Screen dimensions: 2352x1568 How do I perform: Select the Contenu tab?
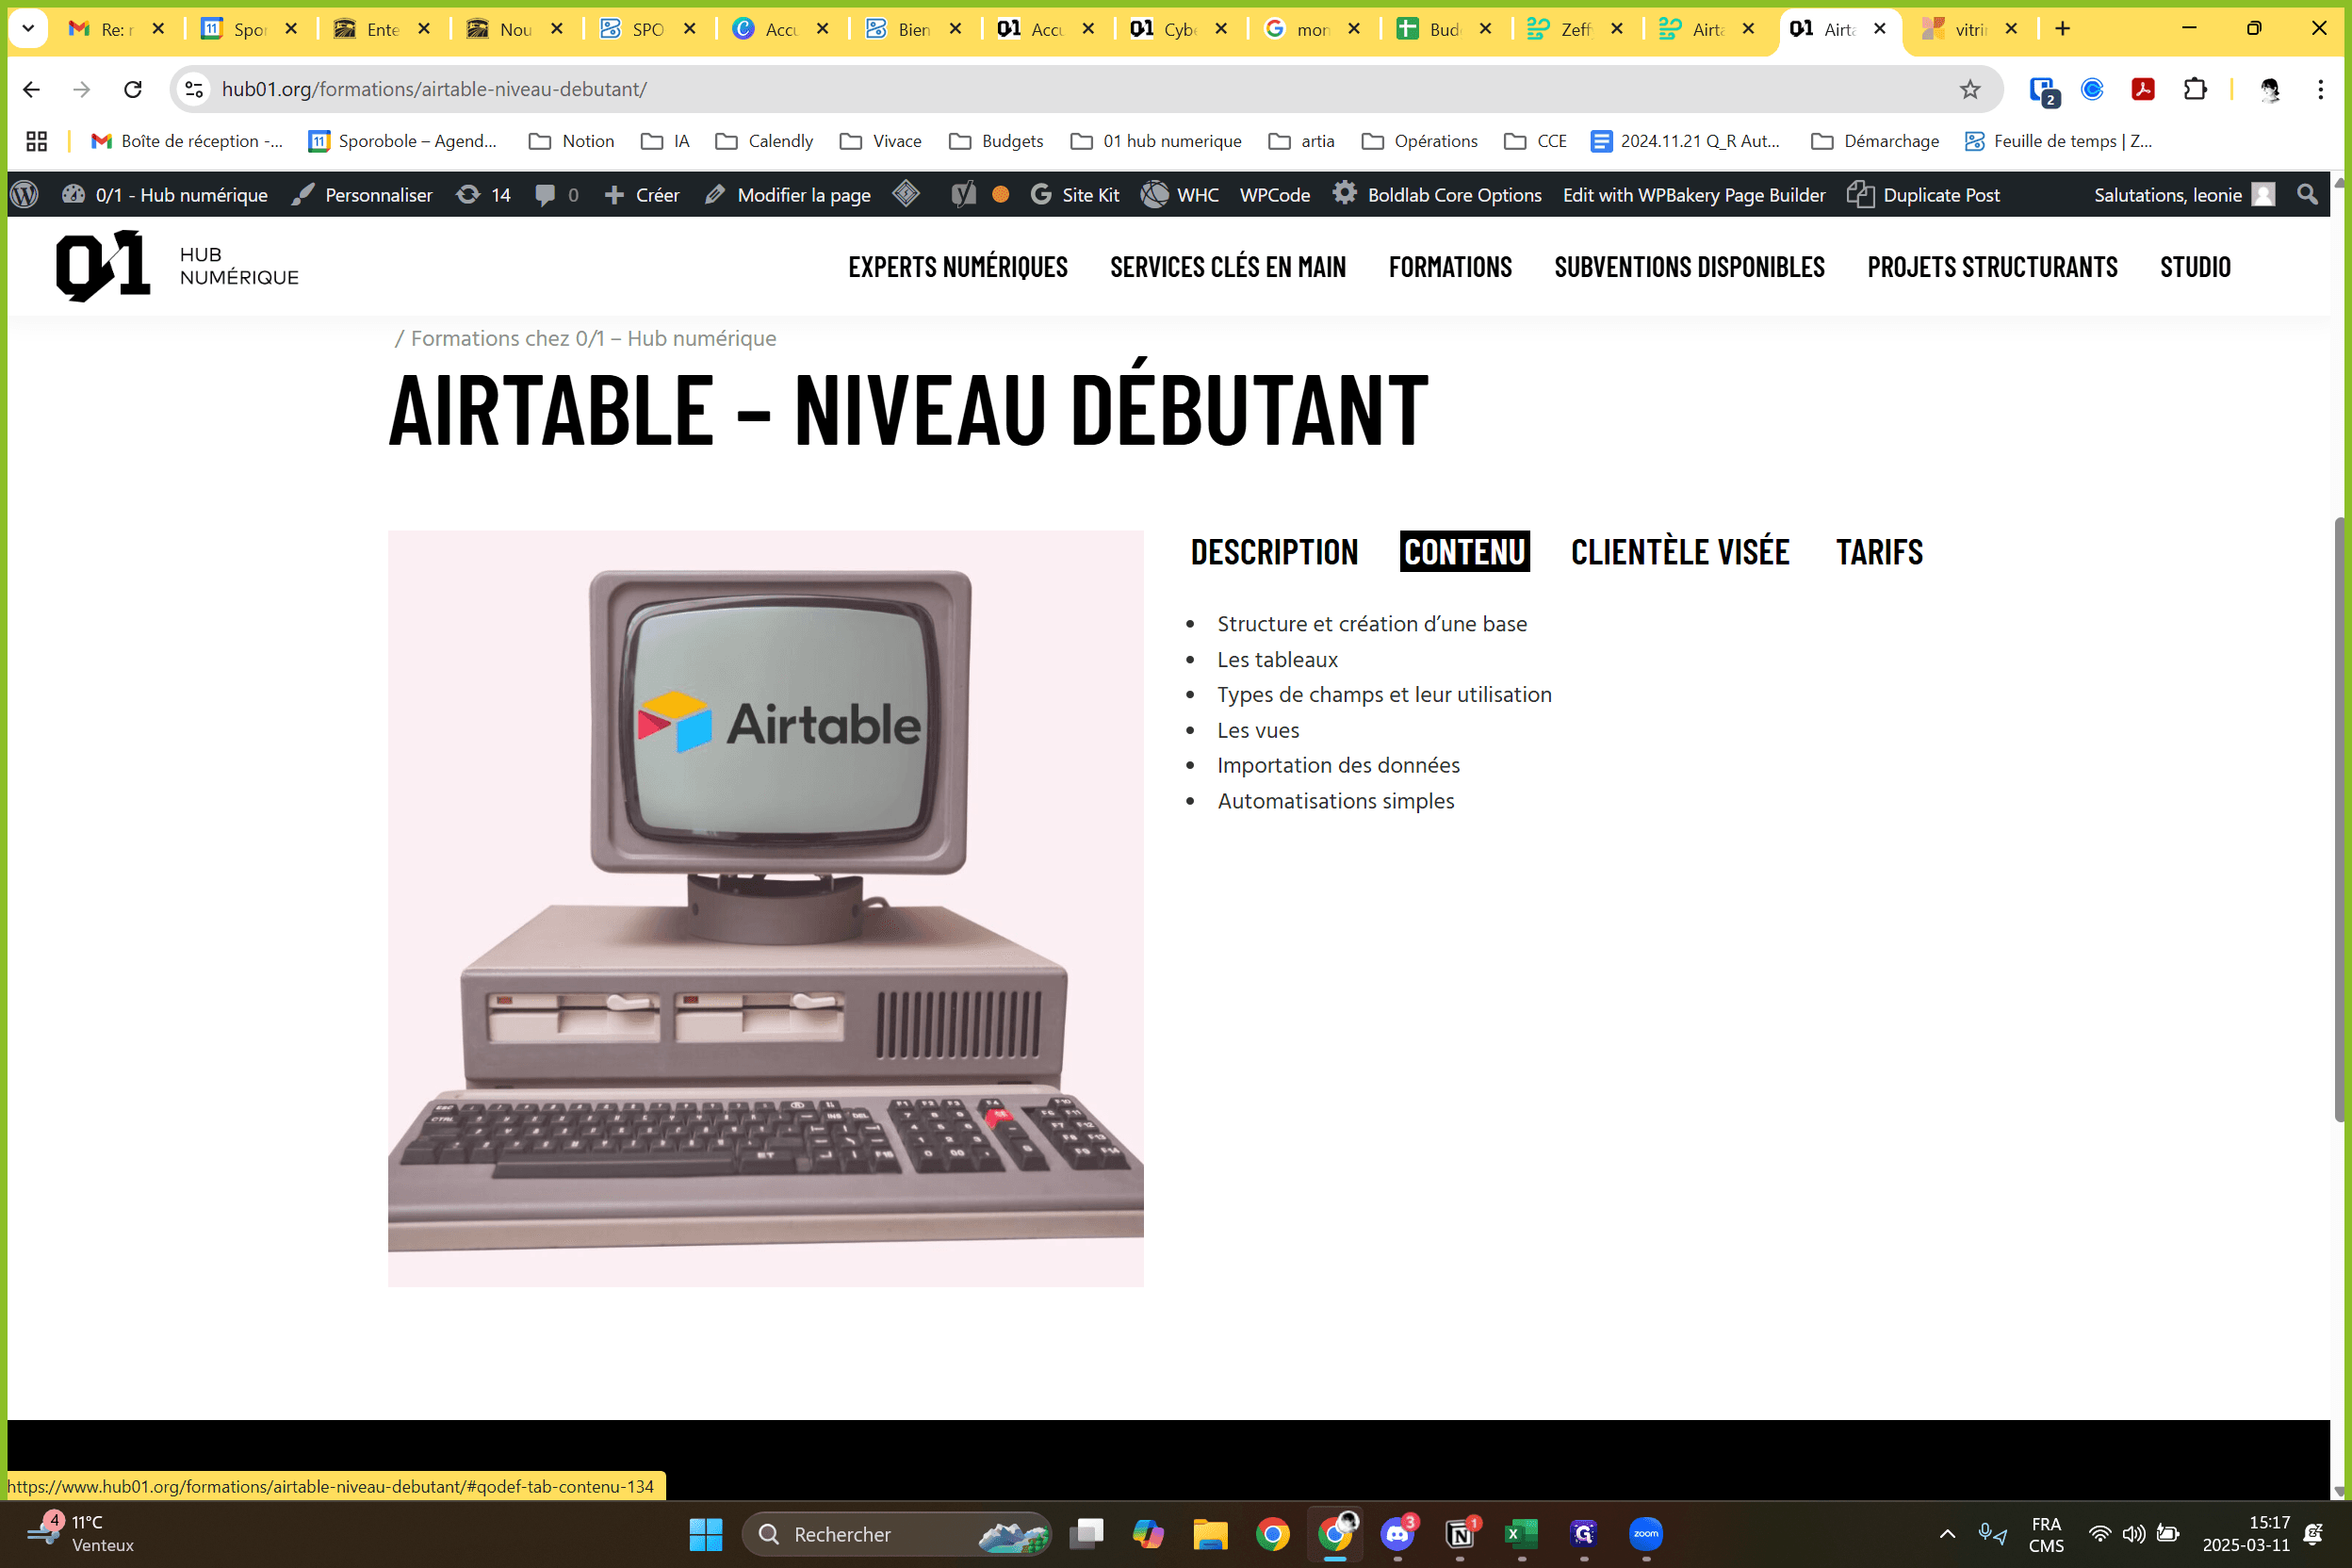click(1465, 551)
